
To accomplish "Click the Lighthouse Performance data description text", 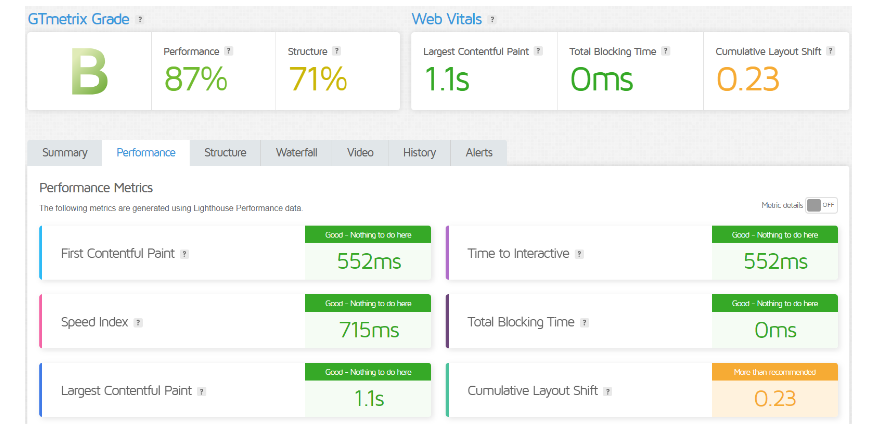I will click(x=171, y=208).
